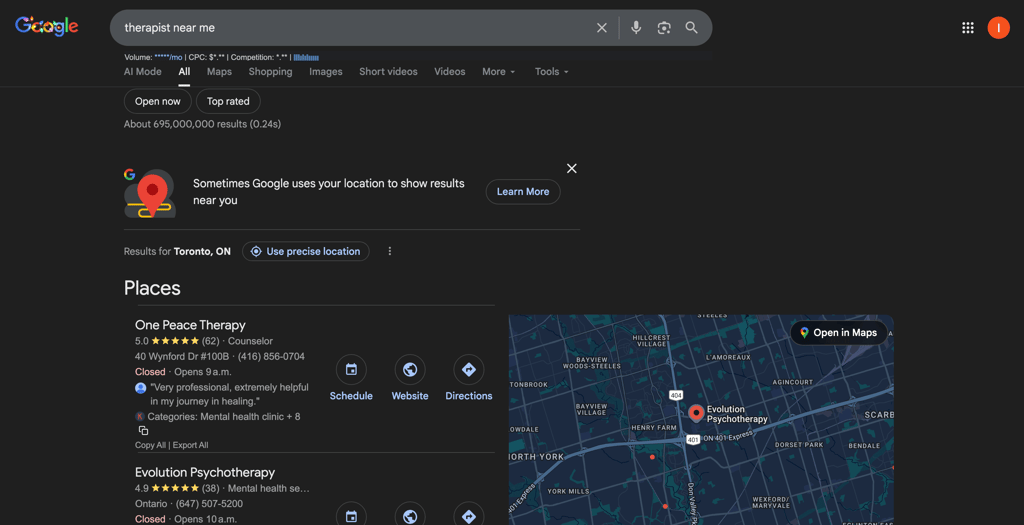Screen dimensions: 1024x525
Task: Click the phone number (647) 507-5200
Action: [210, 504]
